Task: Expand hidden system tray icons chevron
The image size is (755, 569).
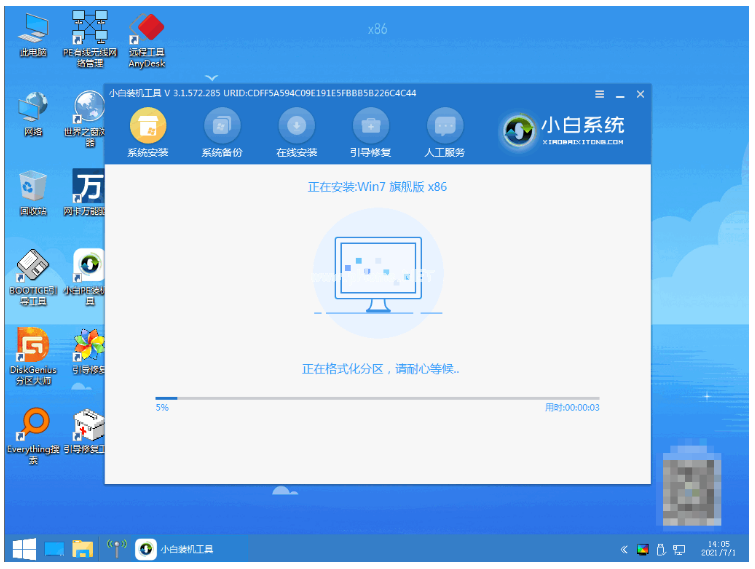Action: click(625, 549)
